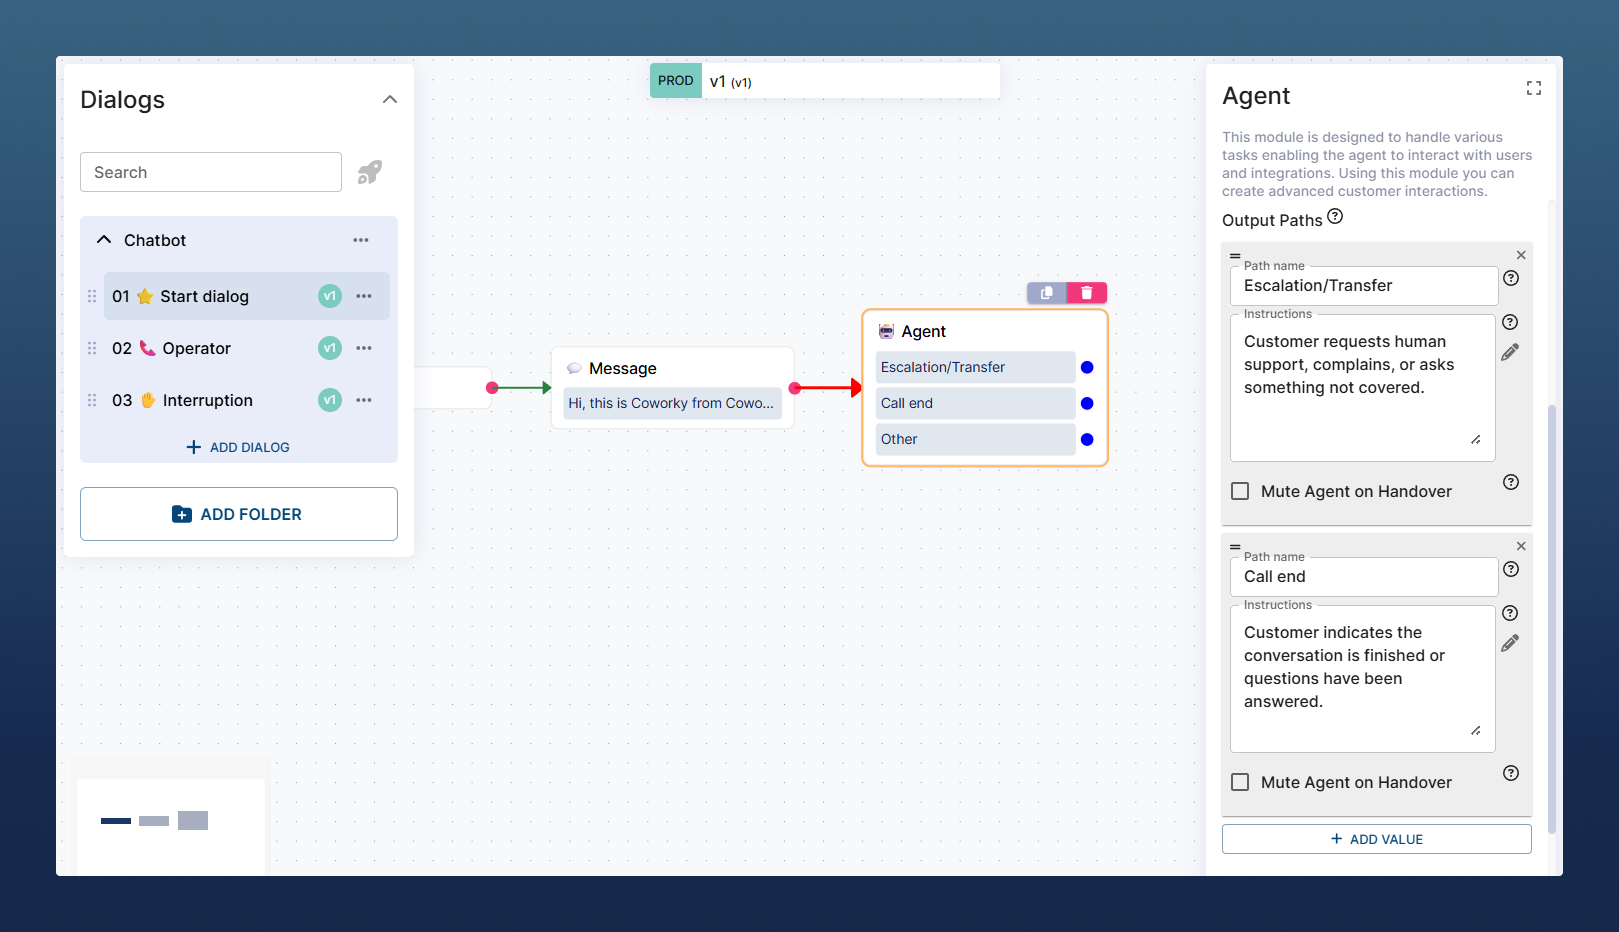The height and width of the screenshot is (932, 1619).
Task: Edit Escalation/Transfer instructions with pencil icon
Action: 1510,352
